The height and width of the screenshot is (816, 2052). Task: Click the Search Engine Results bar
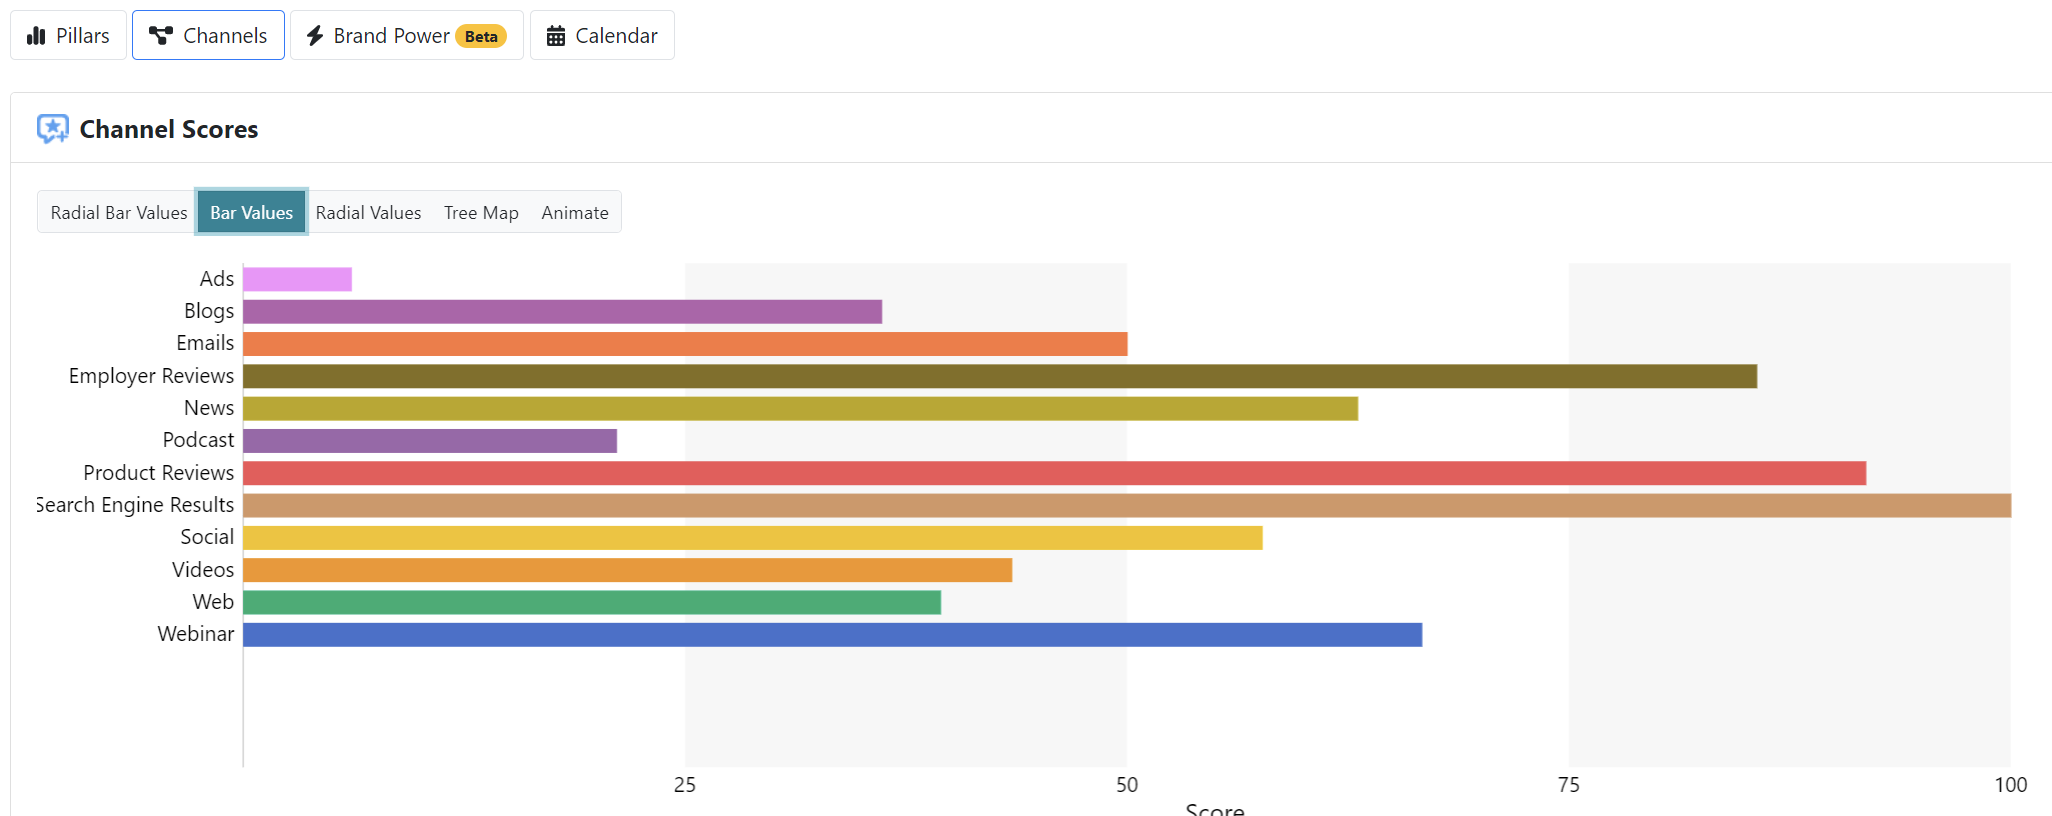point(1126,506)
